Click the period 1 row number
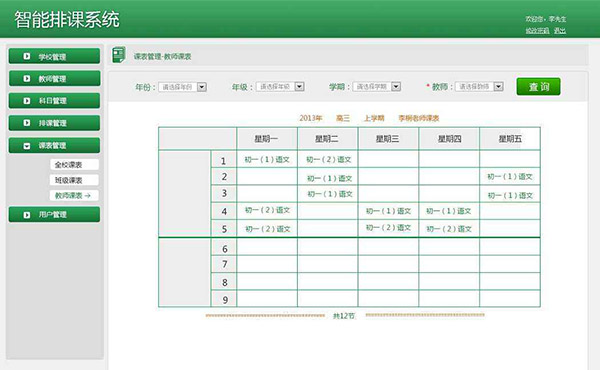Screen dimensions: 600x370 tap(224, 161)
